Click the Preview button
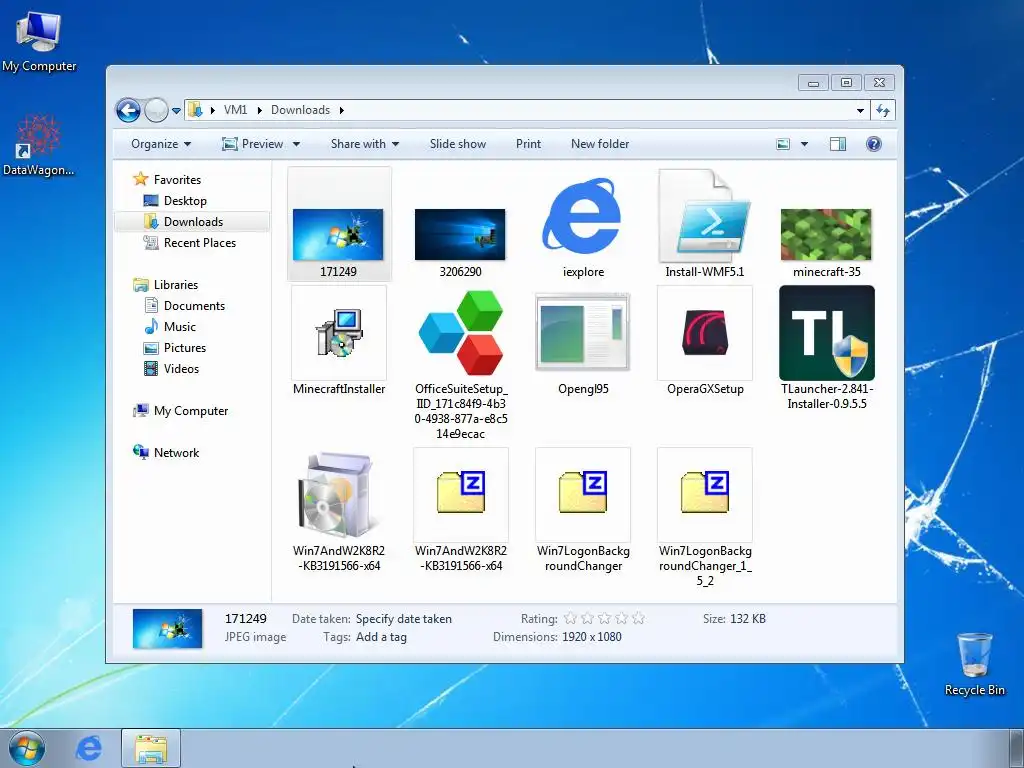The height and width of the screenshot is (768, 1024). point(253,144)
